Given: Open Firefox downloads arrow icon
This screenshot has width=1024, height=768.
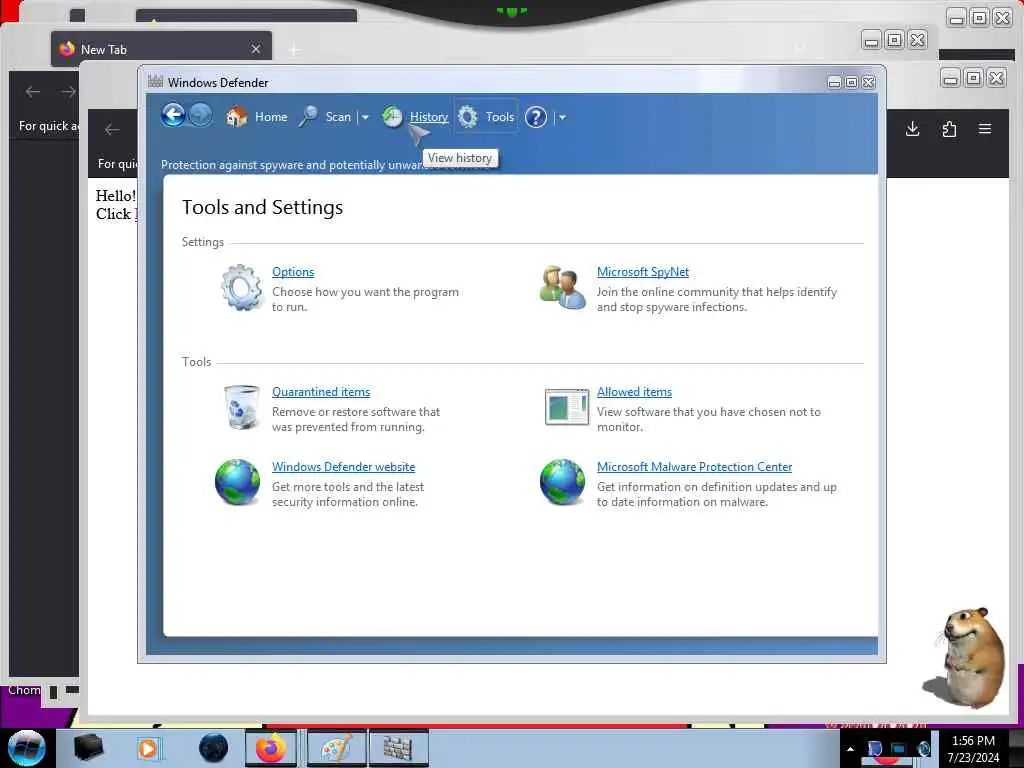Looking at the screenshot, I should pyautogui.click(x=913, y=129).
